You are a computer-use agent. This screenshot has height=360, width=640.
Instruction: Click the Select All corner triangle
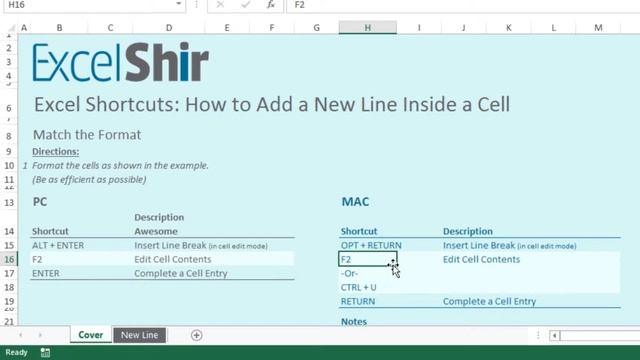pyautogui.click(x=11, y=28)
